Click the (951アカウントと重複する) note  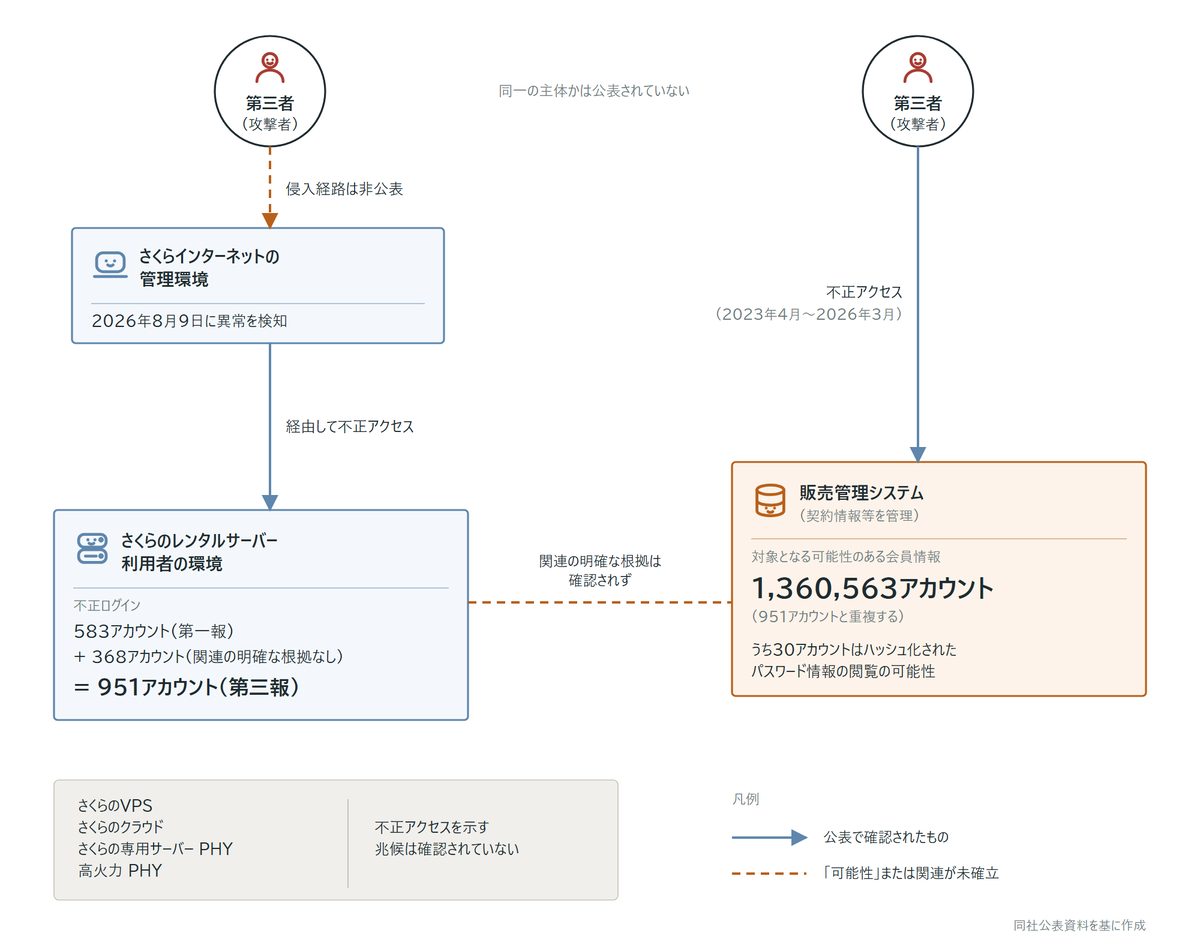[828, 615]
